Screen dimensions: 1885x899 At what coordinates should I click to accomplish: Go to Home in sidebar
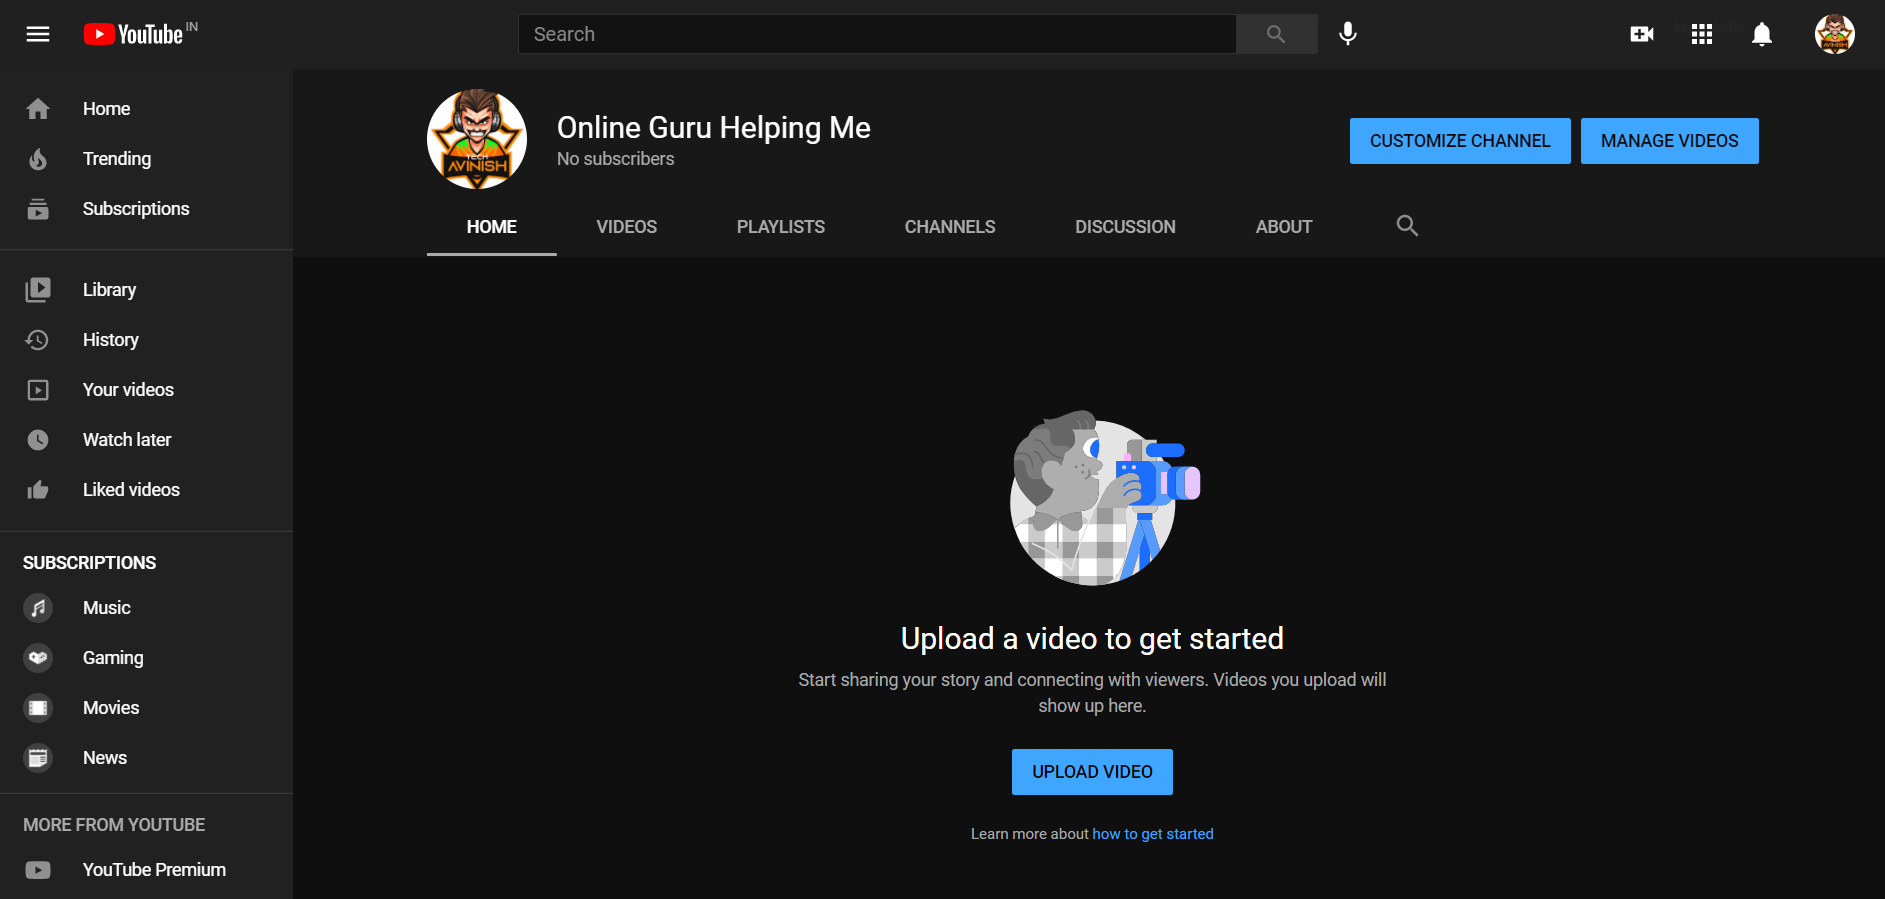[106, 109]
